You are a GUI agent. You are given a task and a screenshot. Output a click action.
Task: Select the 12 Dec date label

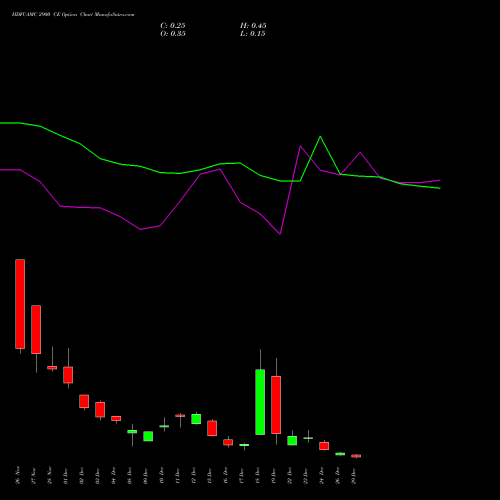pyautogui.click(x=194, y=475)
